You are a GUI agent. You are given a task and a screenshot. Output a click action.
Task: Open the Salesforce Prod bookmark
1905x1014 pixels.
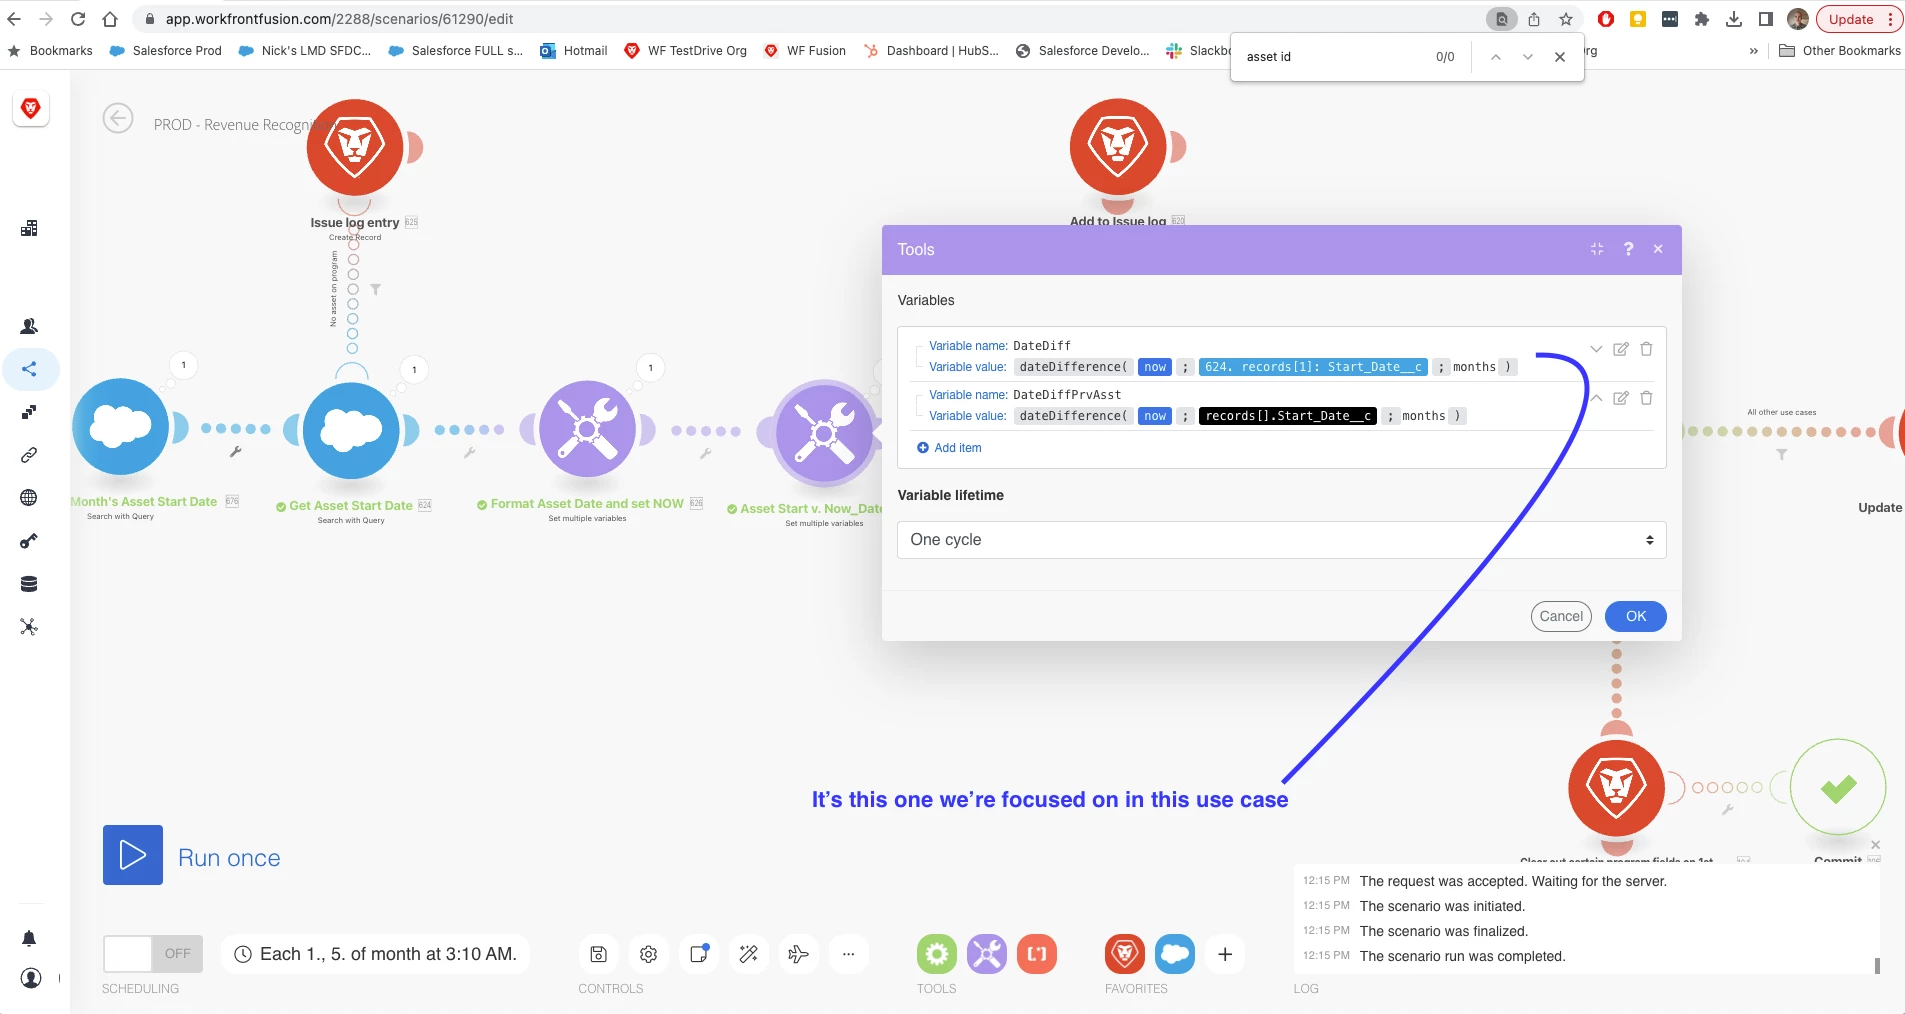click(166, 51)
